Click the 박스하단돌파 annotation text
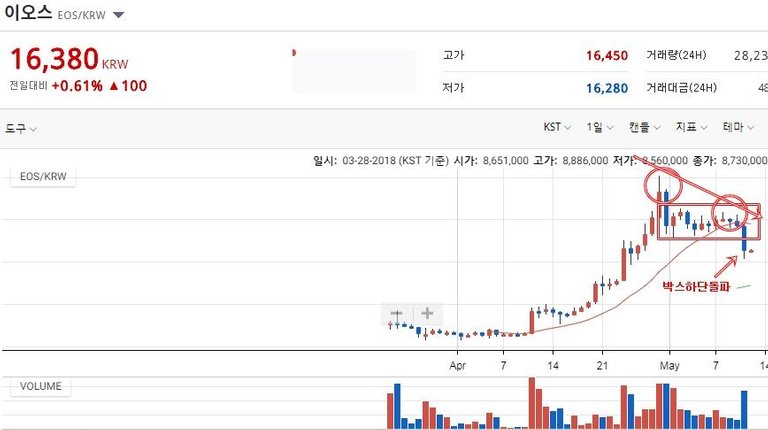The height and width of the screenshot is (430, 768). pyautogui.click(x=696, y=286)
